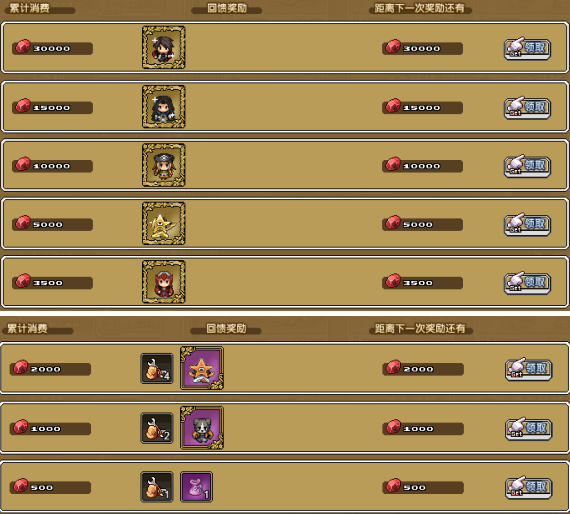Open the meat item with quantity 2
Screen dimensions: 570x514
pyautogui.click(x=157, y=428)
